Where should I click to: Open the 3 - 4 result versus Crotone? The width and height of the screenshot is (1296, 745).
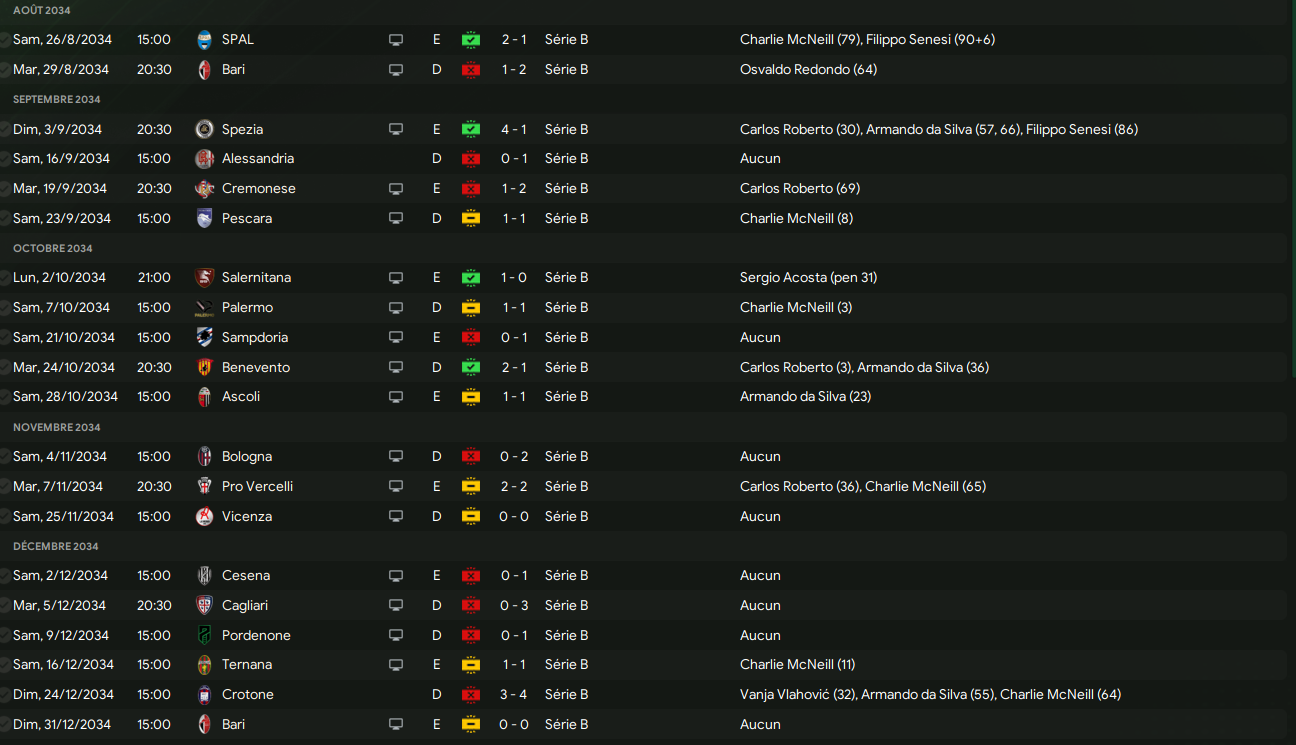pos(514,694)
